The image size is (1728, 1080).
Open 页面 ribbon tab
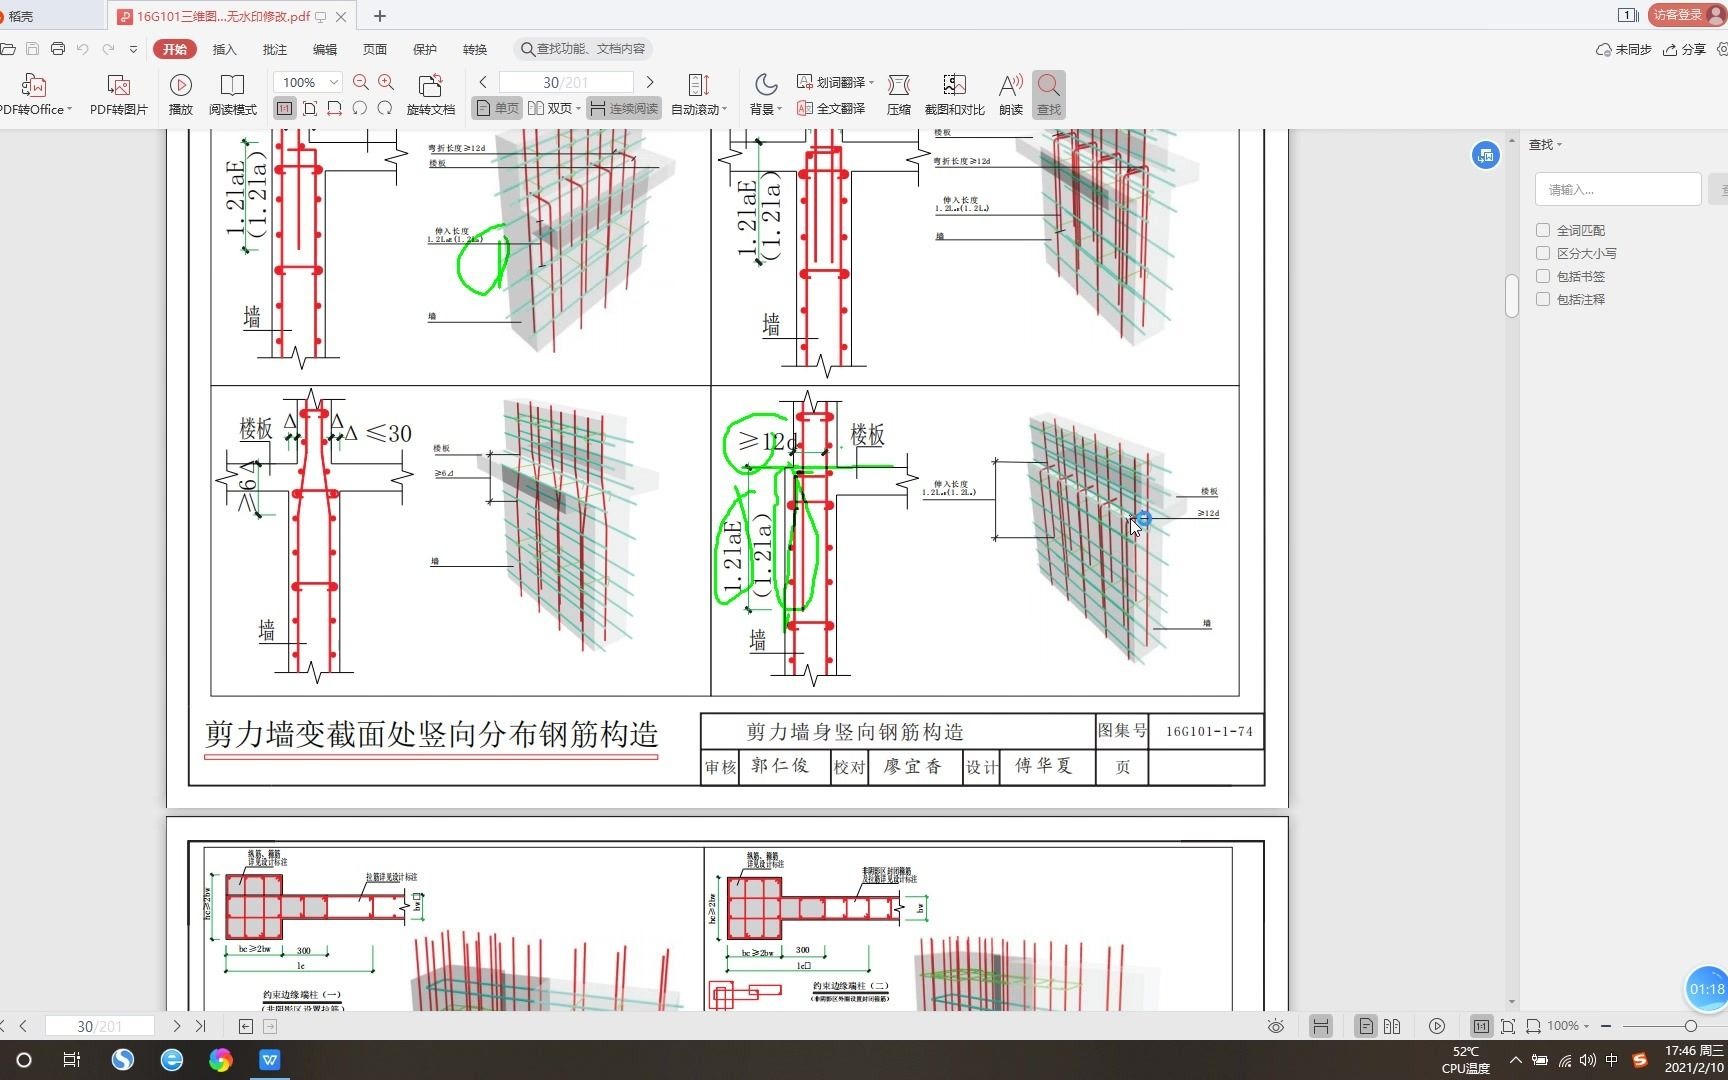point(375,49)
